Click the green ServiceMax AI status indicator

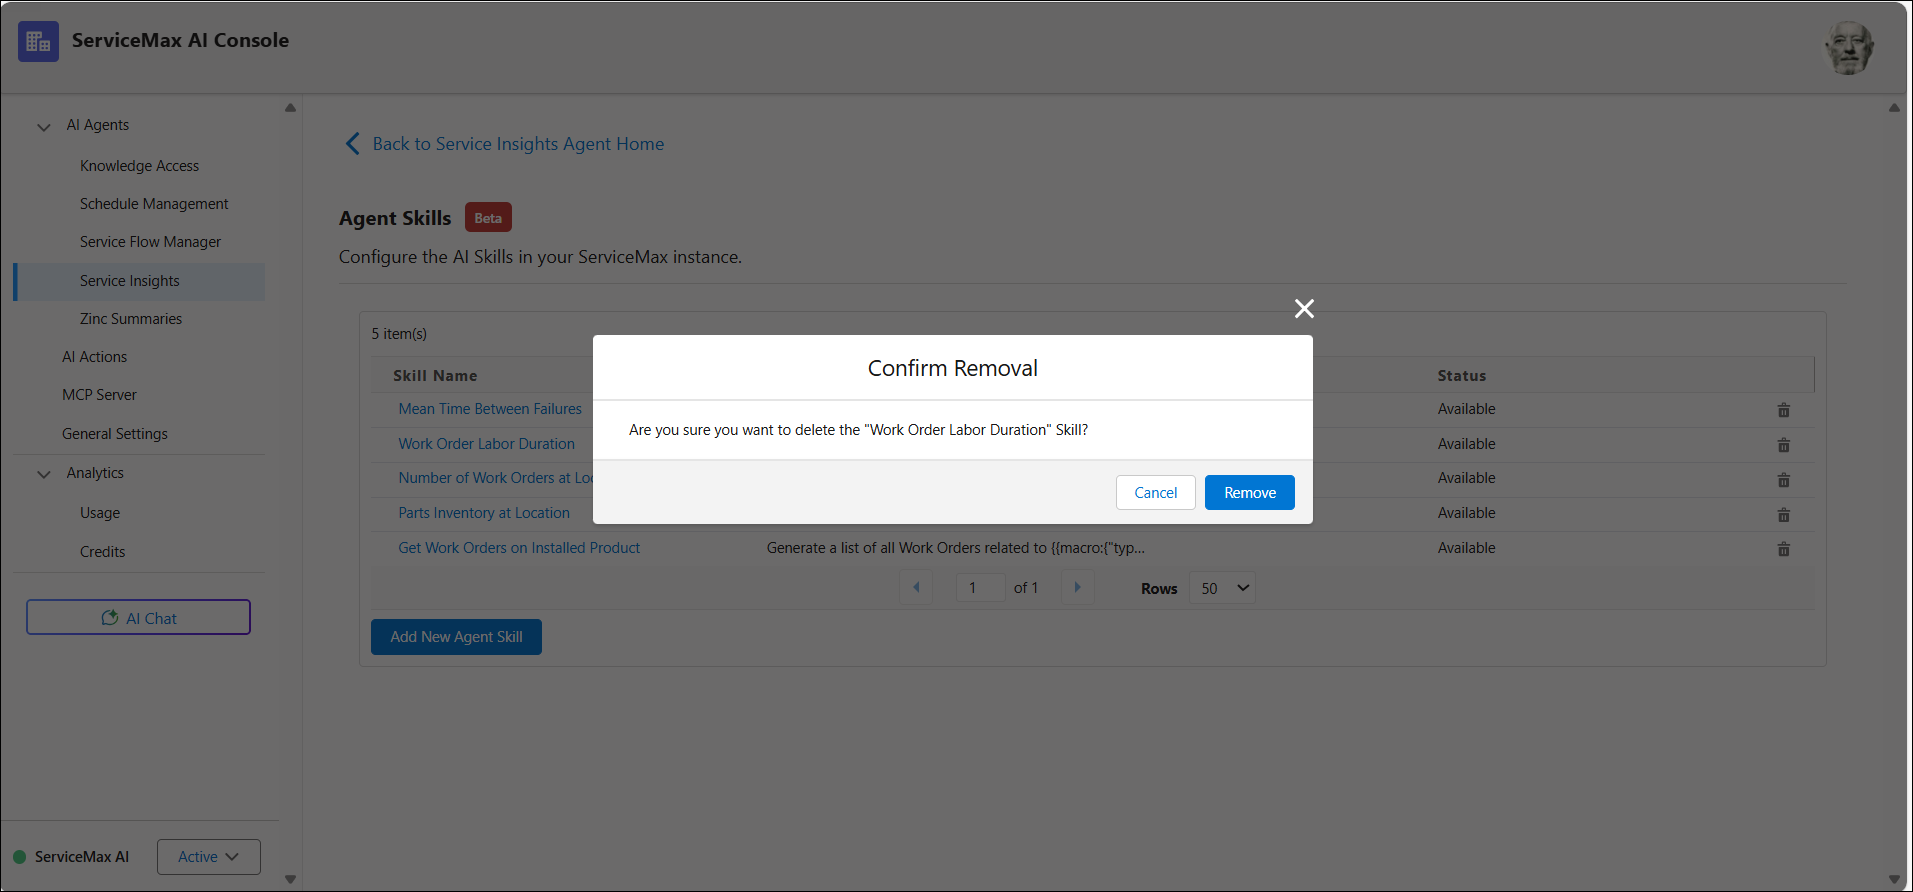point(19,857)
